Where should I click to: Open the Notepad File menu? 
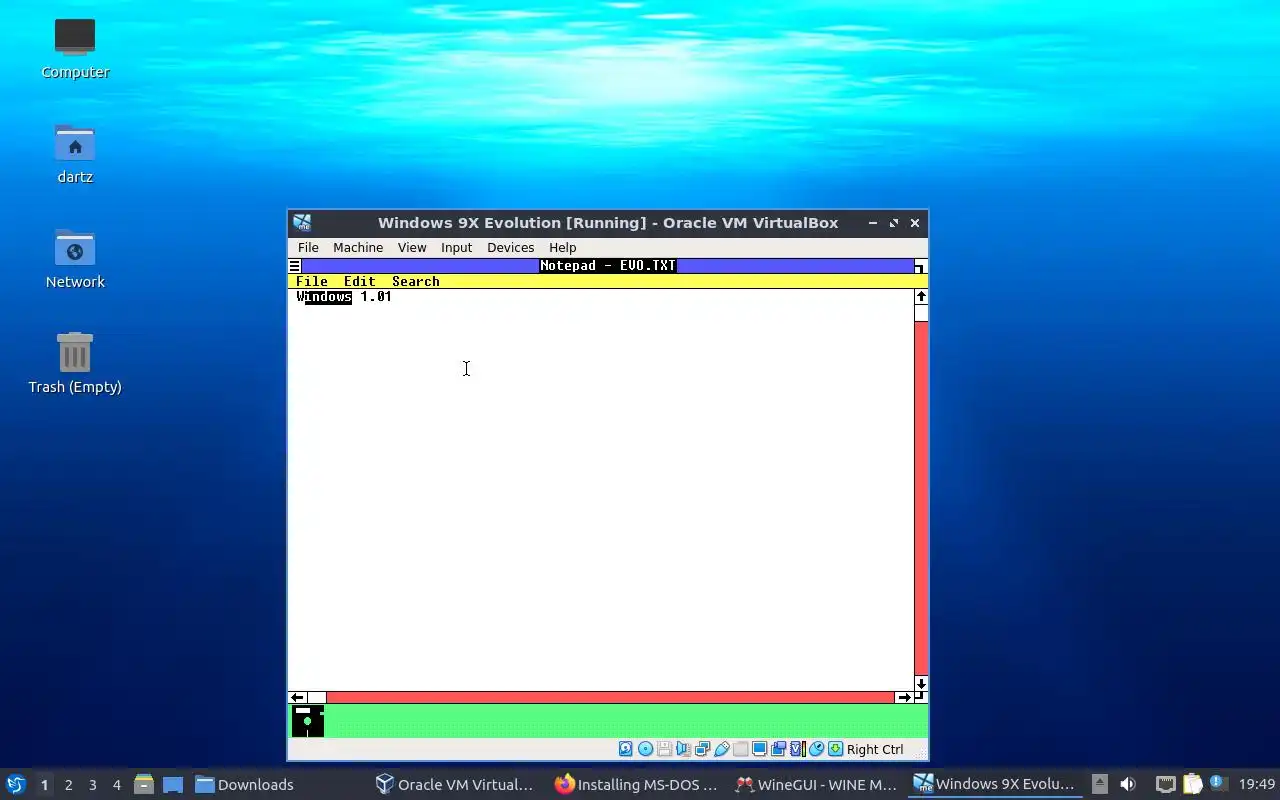tap(312, 282)
